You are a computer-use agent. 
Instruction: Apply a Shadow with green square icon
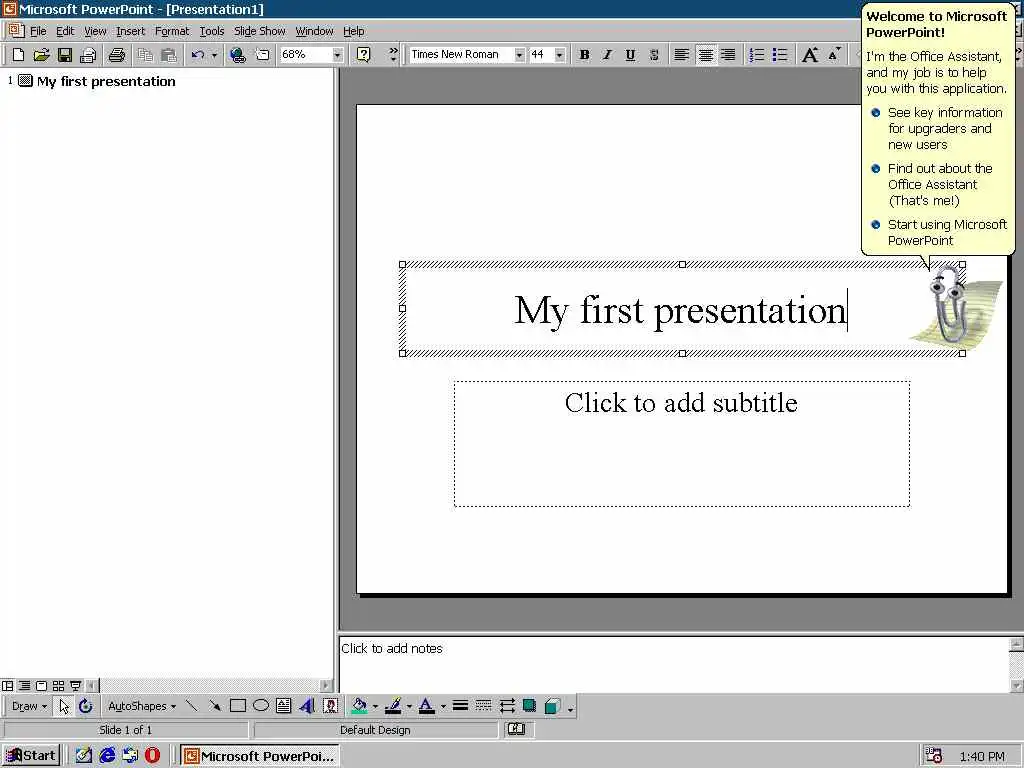click(x=530, y=706)
